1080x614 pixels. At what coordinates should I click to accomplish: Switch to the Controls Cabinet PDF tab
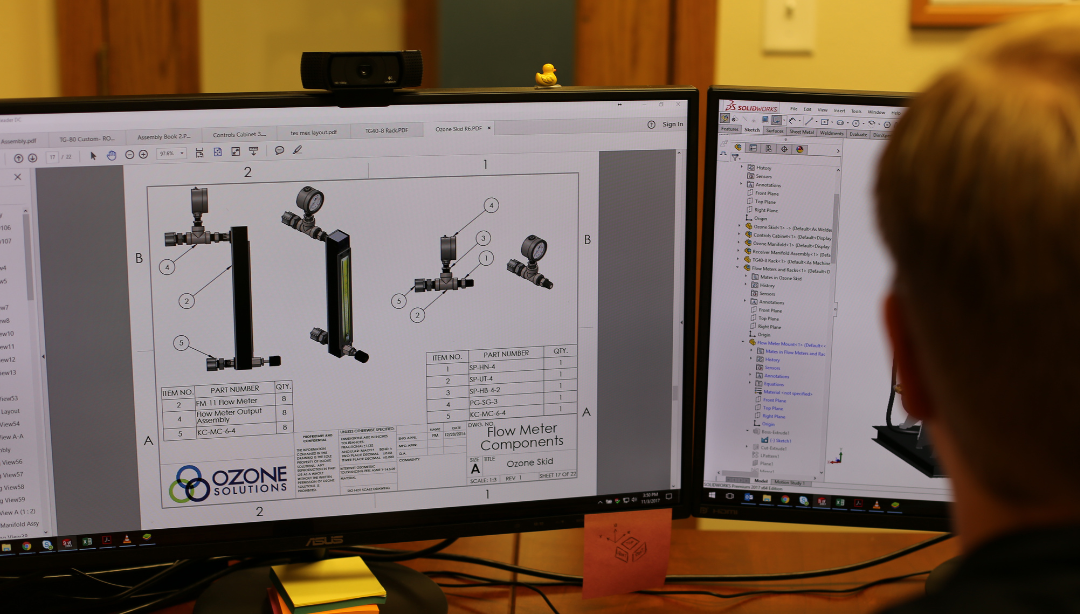pos(240,134)
